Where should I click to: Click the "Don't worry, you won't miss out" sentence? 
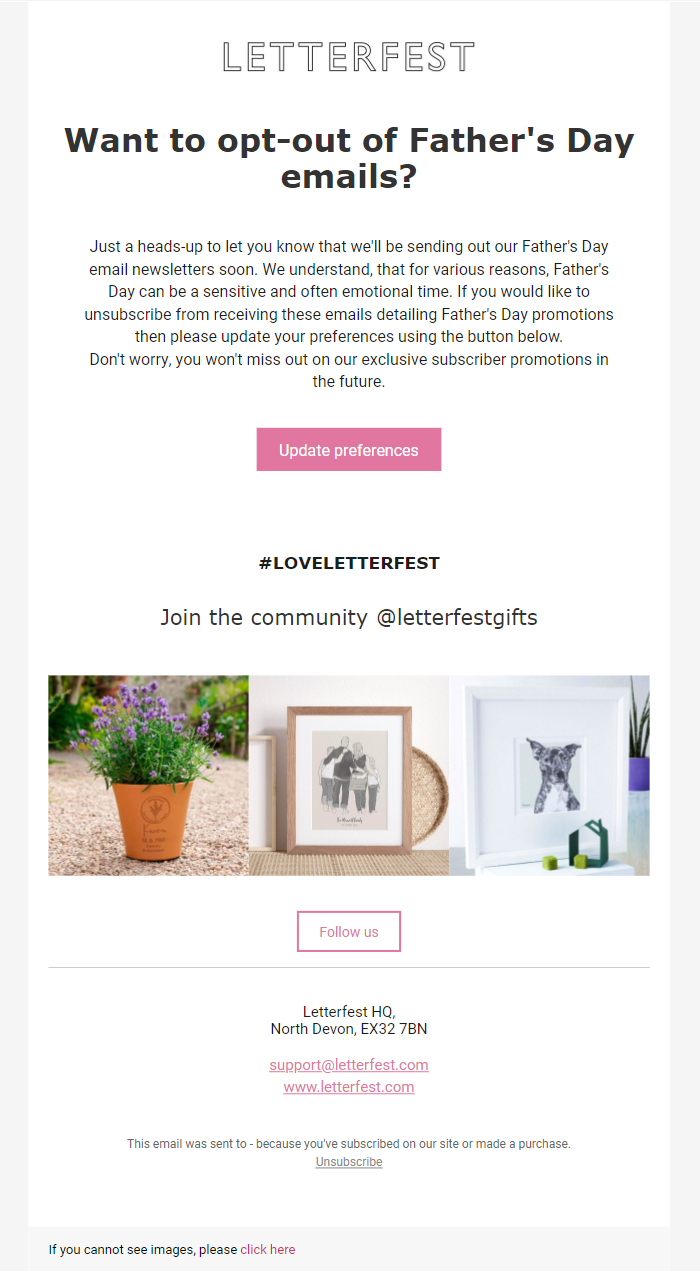[x=349, y=370]
